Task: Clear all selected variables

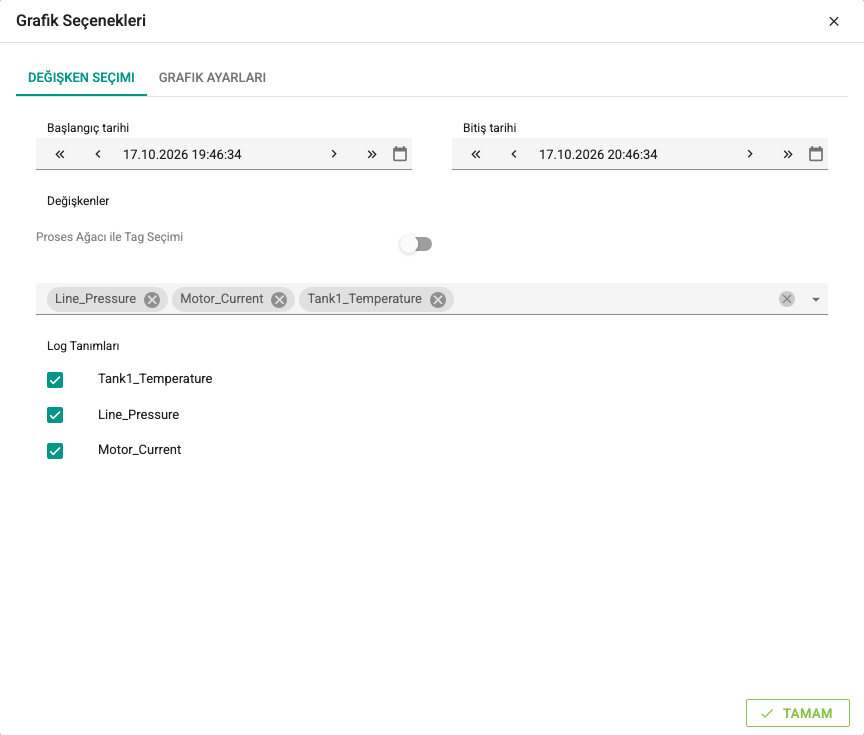Action: tap(787, 299)
